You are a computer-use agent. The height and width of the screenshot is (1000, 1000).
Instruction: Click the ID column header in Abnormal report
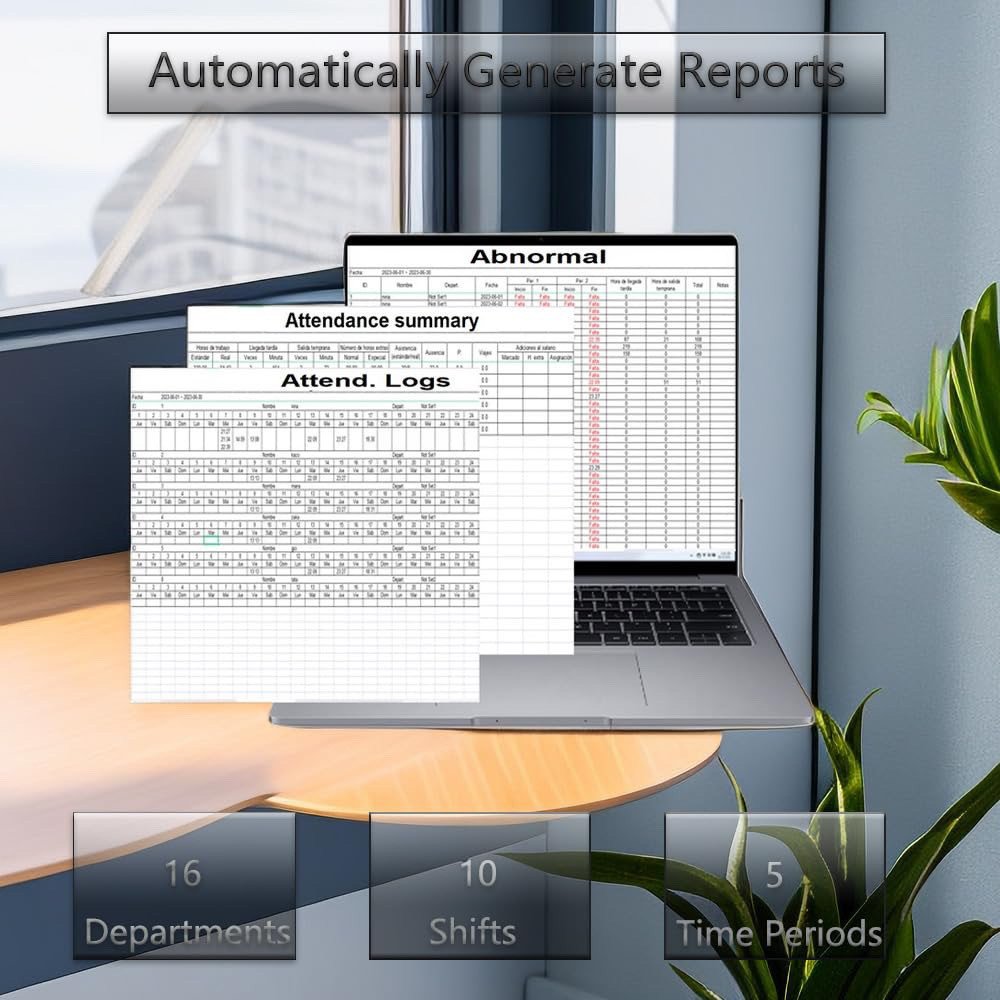pos(364,285)
